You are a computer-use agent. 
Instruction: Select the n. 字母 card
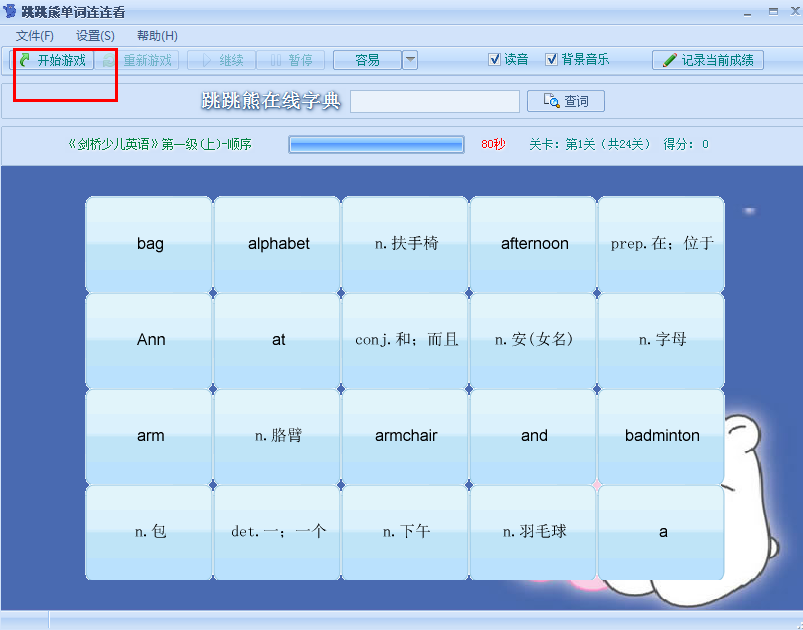click(x=661, y=341)
